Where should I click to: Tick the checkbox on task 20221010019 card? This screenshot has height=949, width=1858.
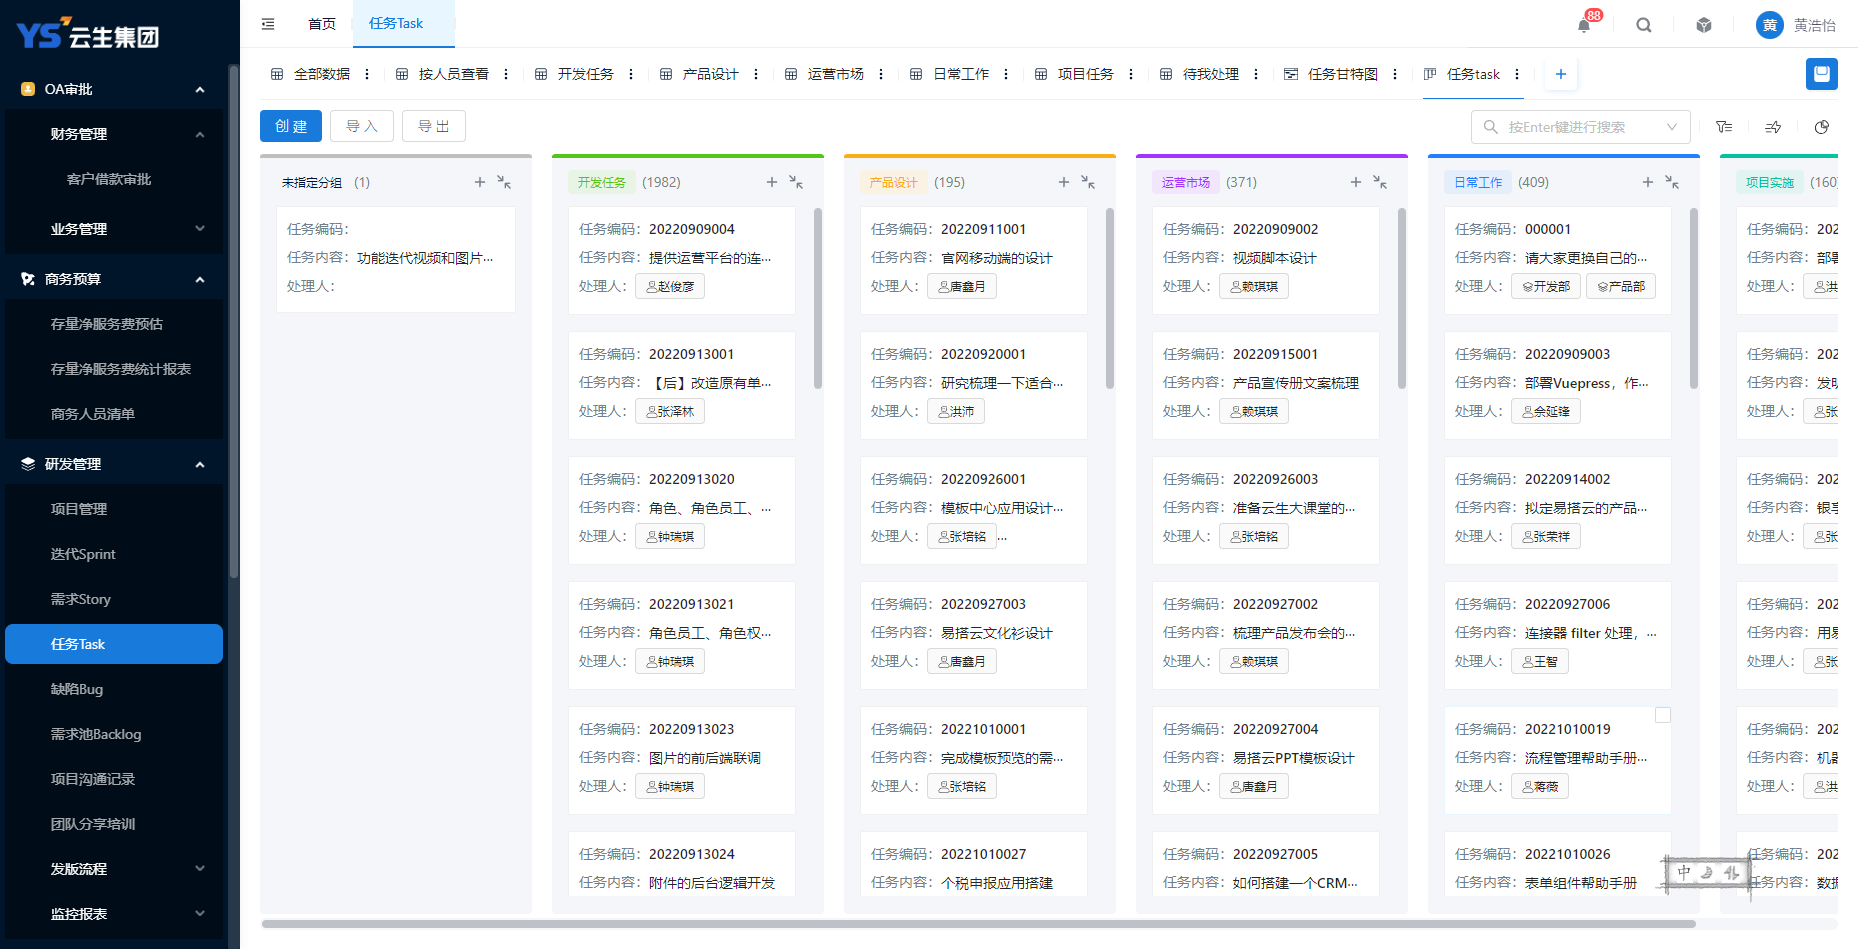pos(1663,715)
